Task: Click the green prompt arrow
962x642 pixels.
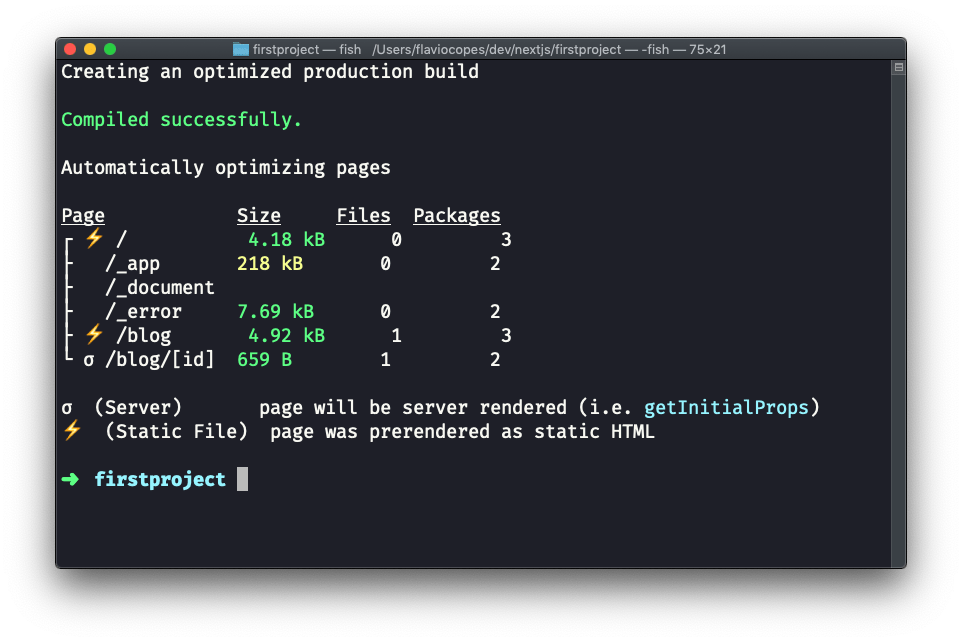Action: point(70,480)
